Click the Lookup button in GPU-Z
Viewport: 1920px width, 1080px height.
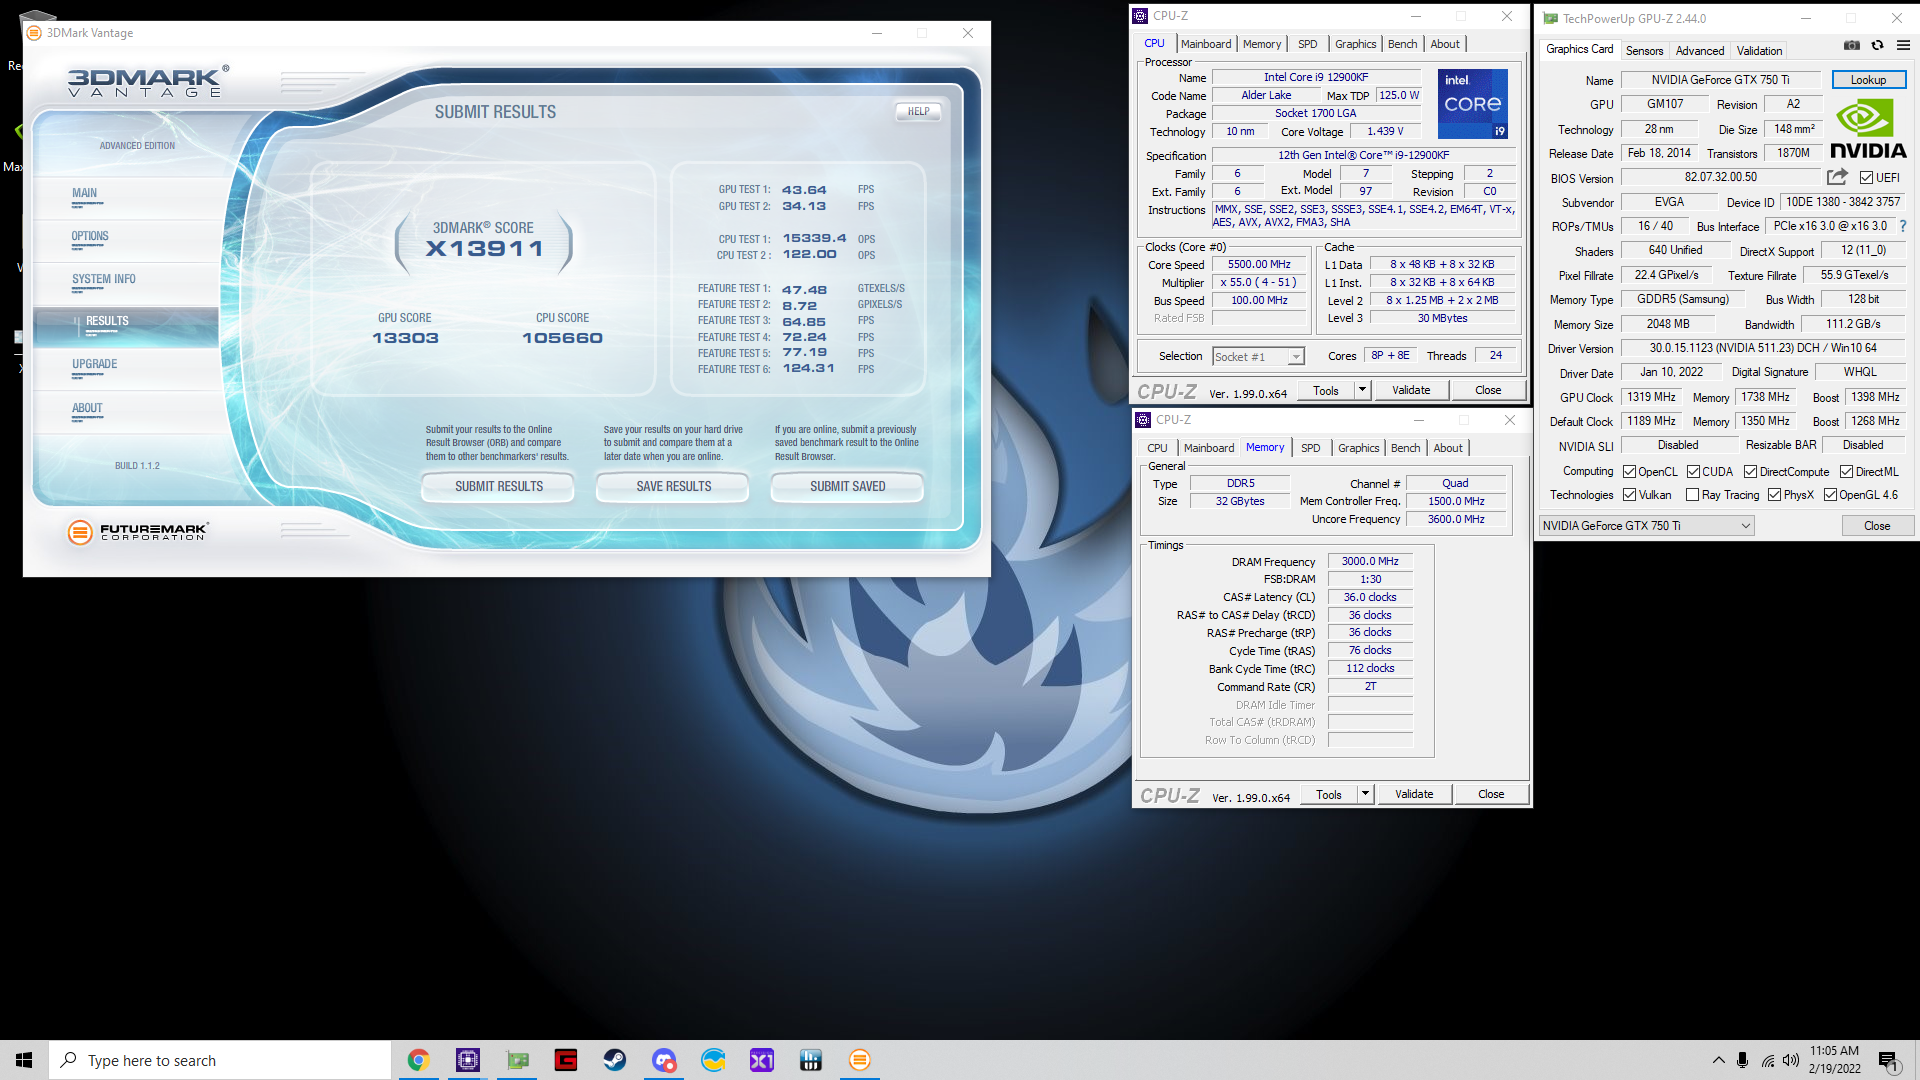click(1868, 80)
